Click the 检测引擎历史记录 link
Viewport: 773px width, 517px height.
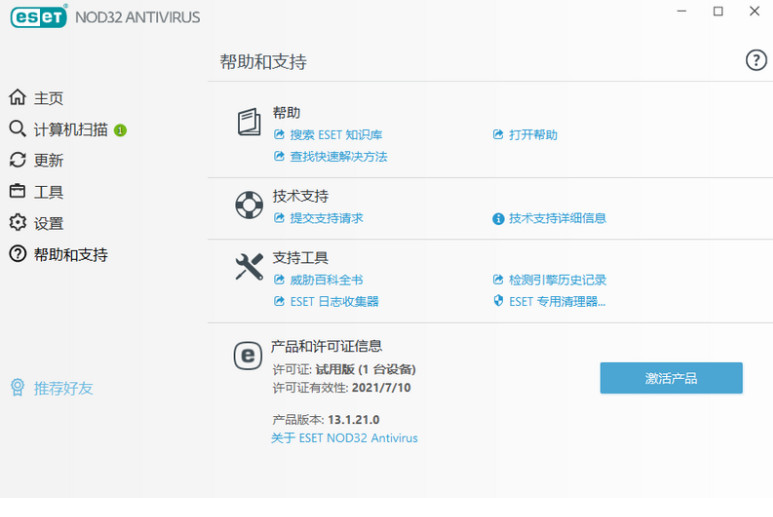557,280
